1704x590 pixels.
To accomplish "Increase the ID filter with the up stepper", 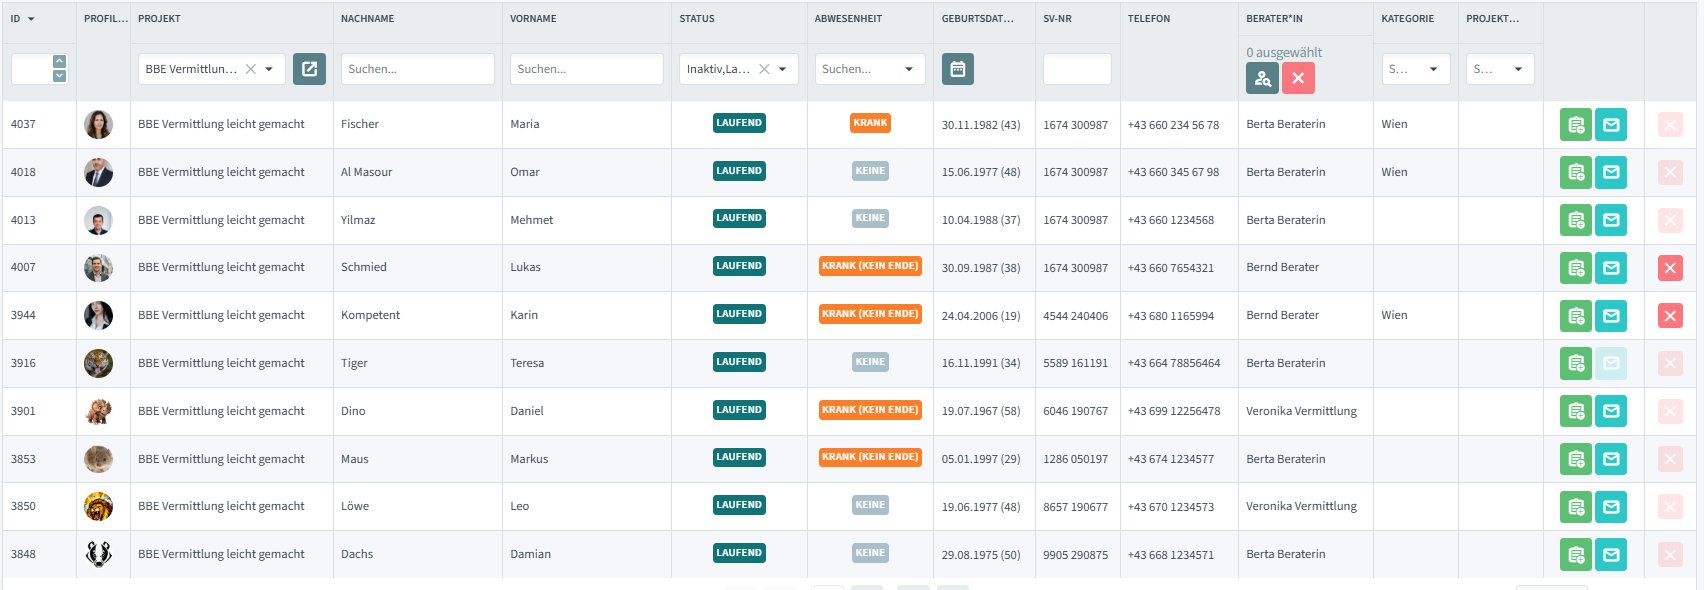I will click(59, 62).
